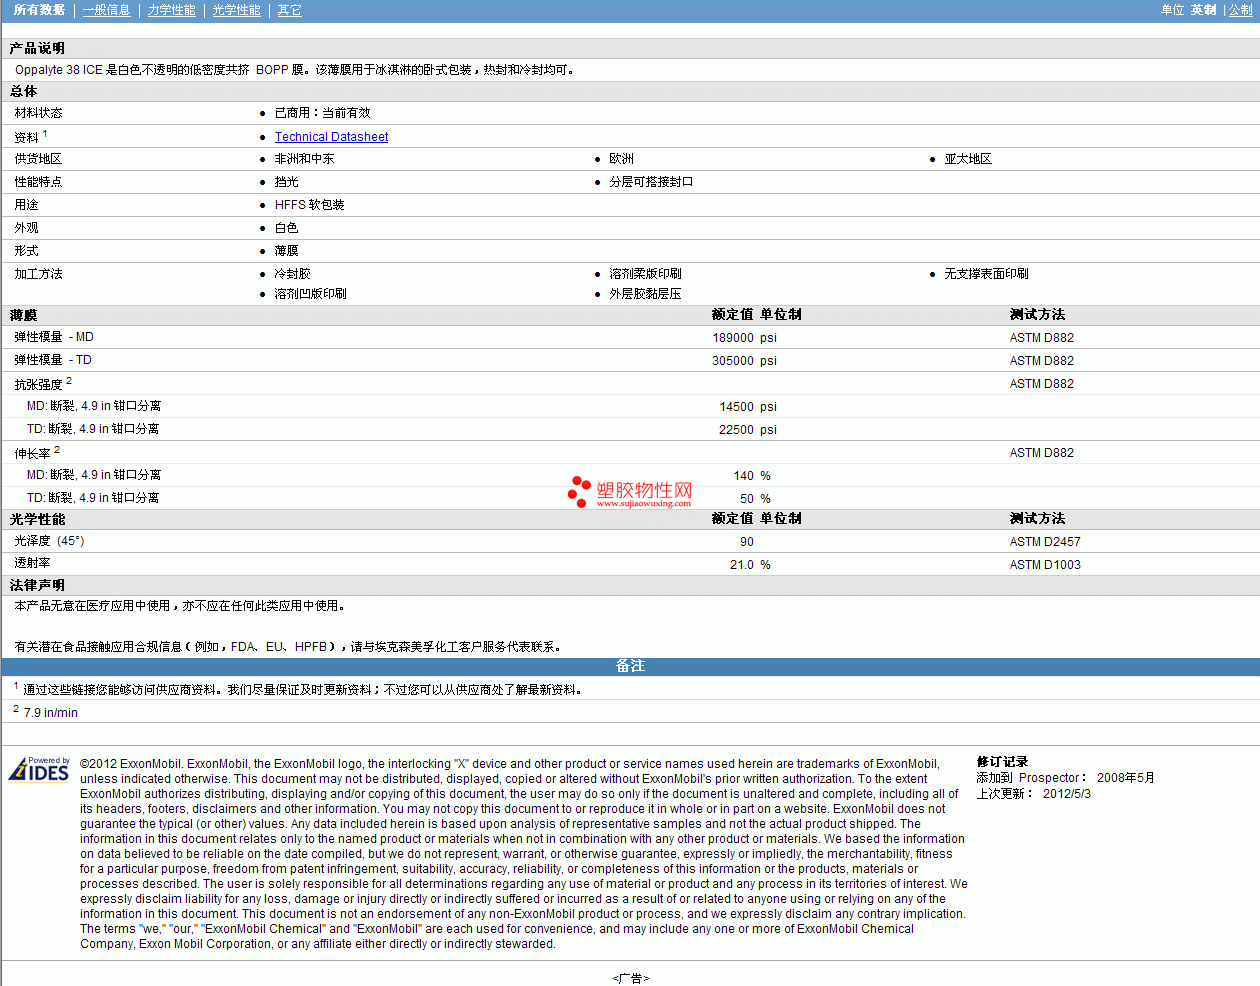Click the www.sujiaowuxing.com watermark URL text
The image size is (1260, 986).
643,504
